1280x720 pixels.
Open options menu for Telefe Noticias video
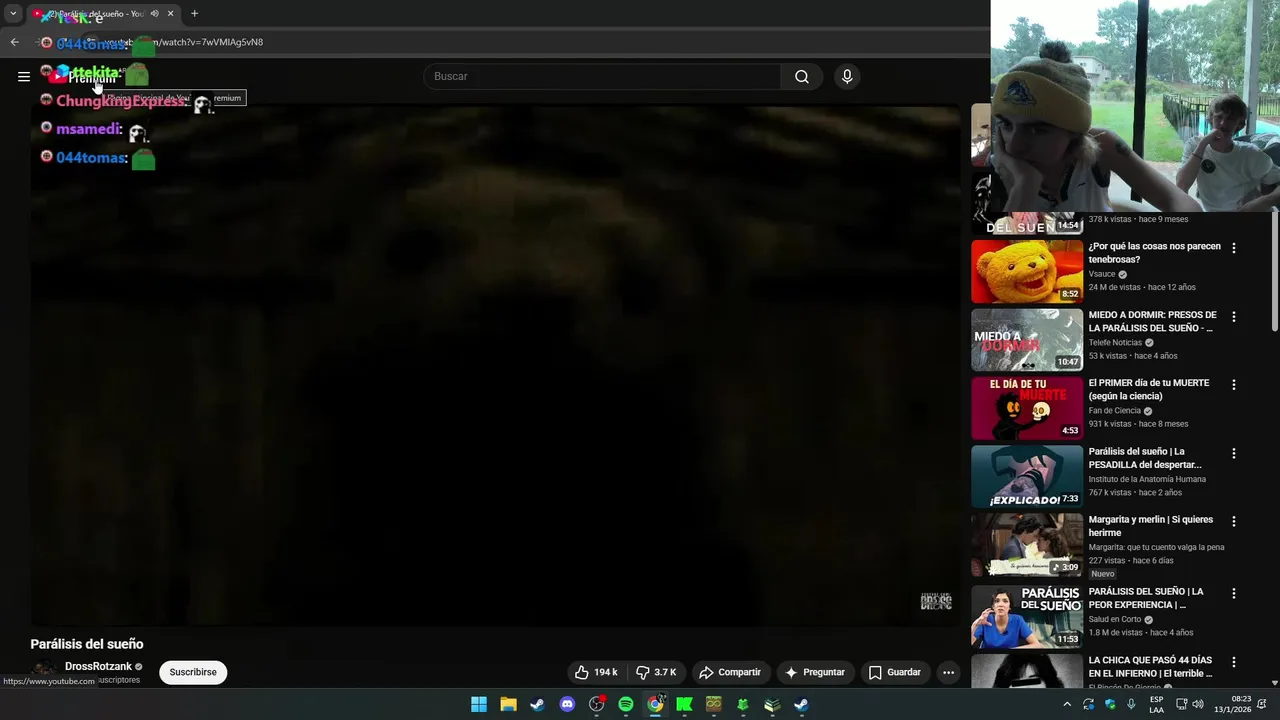coord(1233,317)
